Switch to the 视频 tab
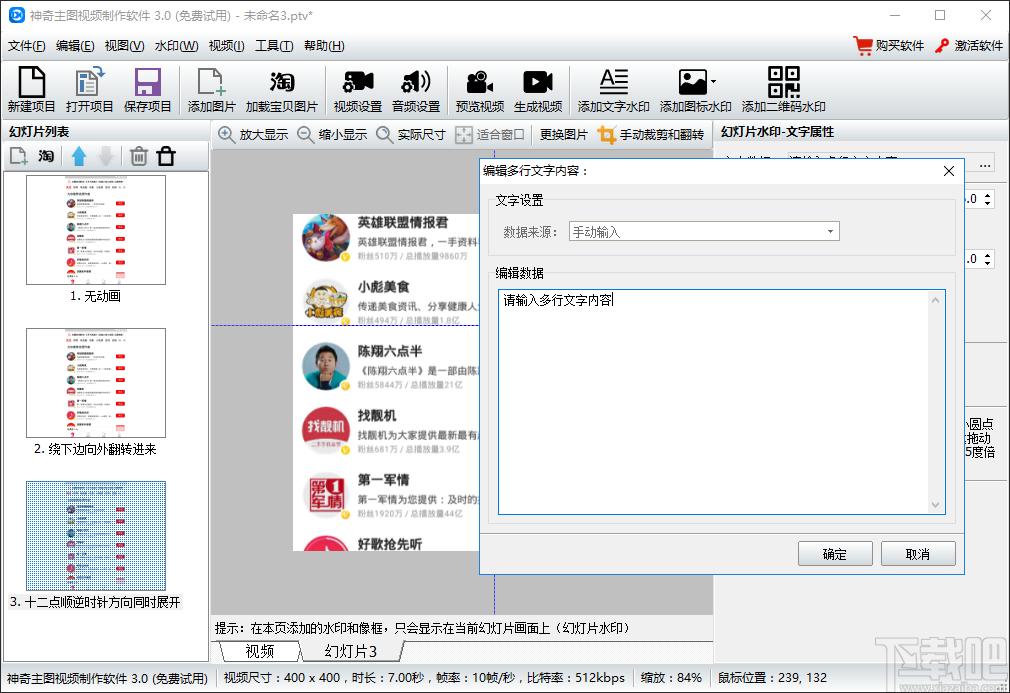This screenshot has width=1010, height=693. [x=260, y=651]
